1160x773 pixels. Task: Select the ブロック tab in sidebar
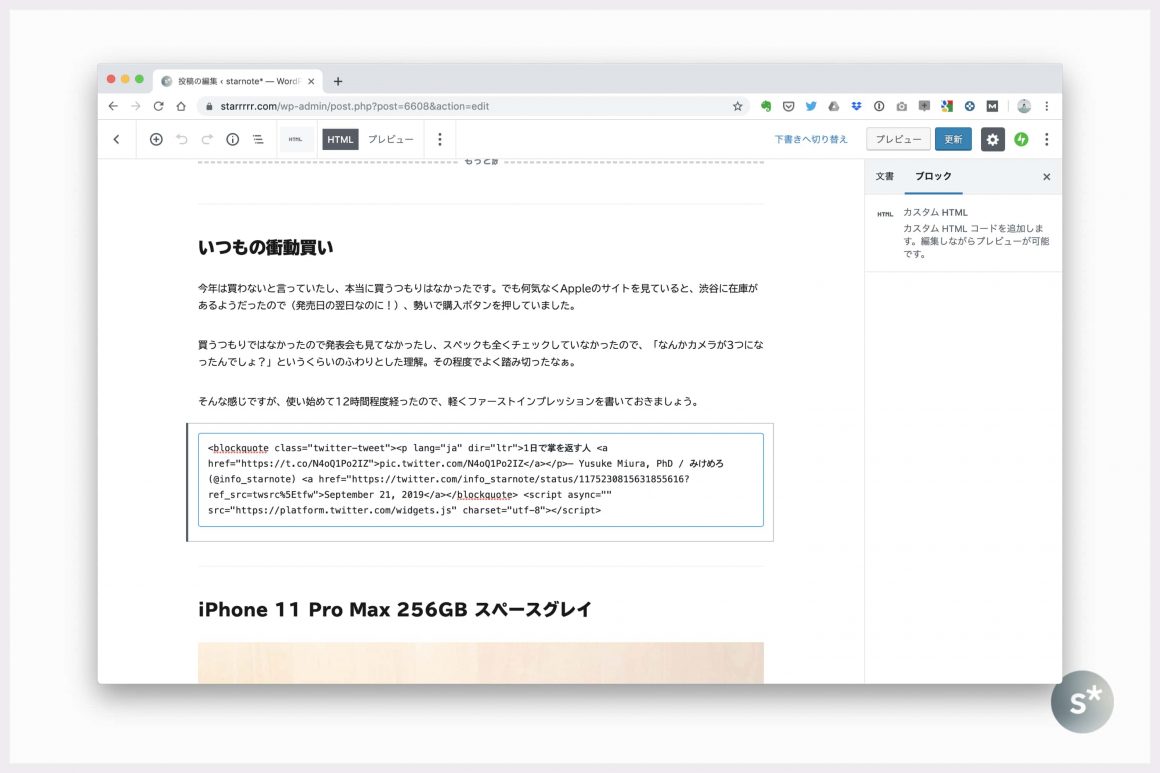(933, 176)
